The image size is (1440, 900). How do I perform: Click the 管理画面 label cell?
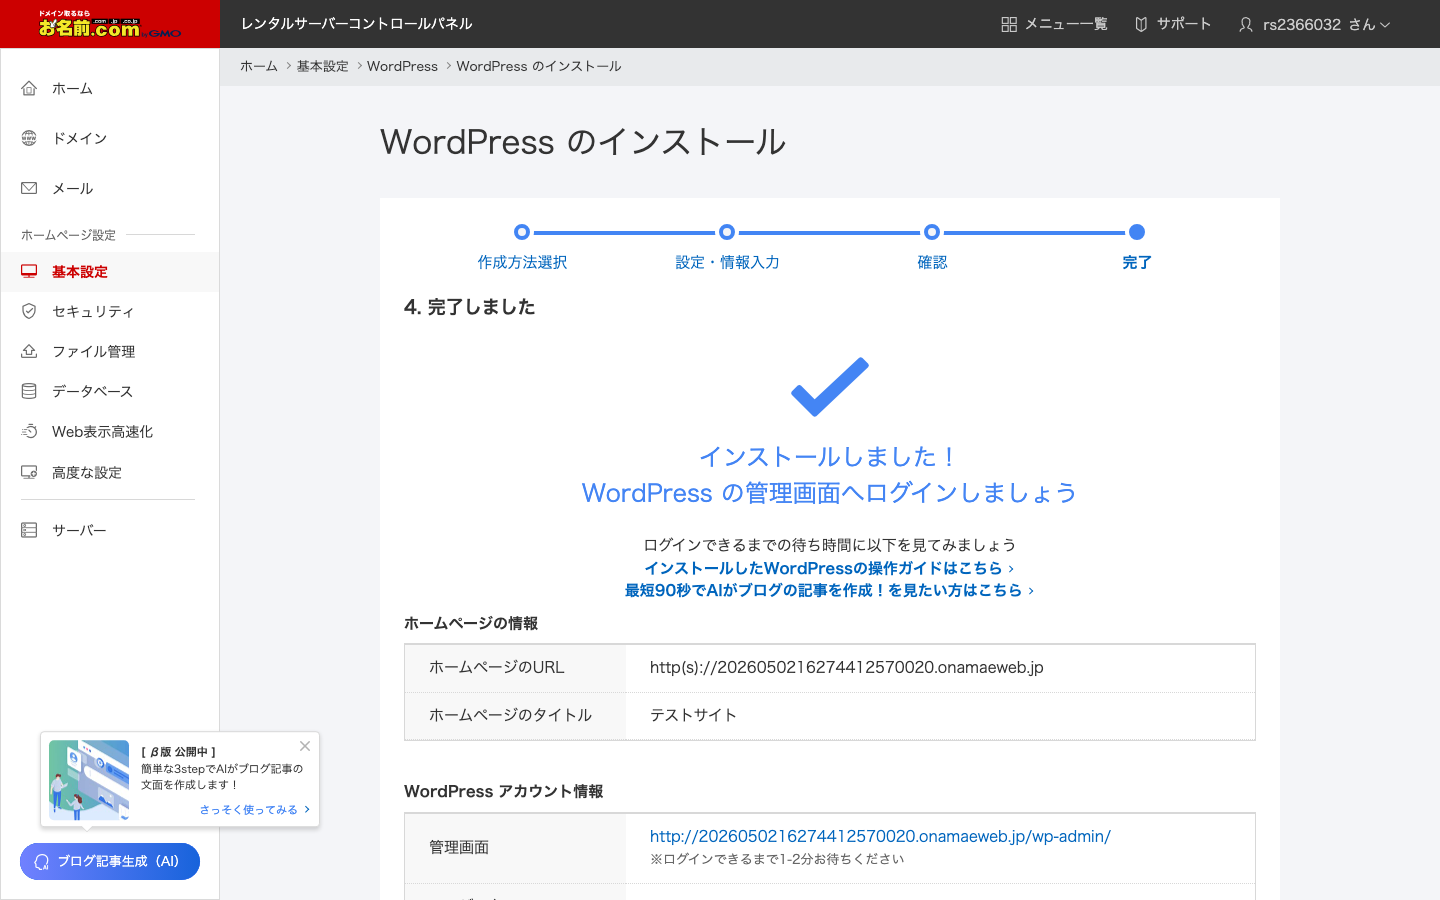point(515,848)
